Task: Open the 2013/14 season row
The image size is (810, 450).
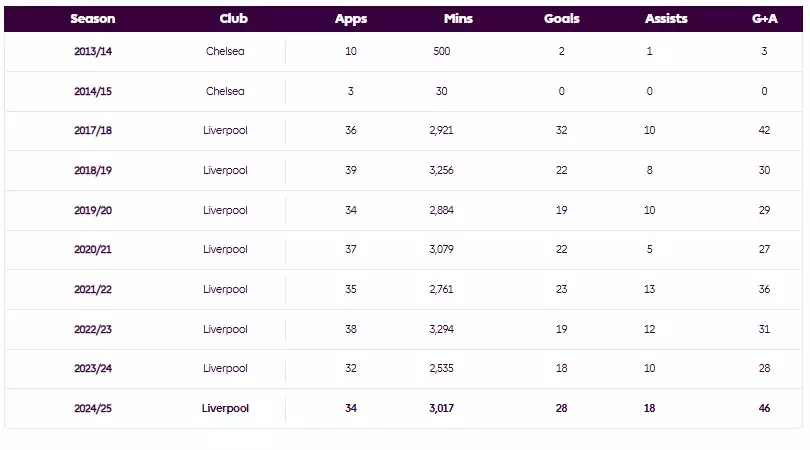Action: pyautogui.click(x=403, y=51)
